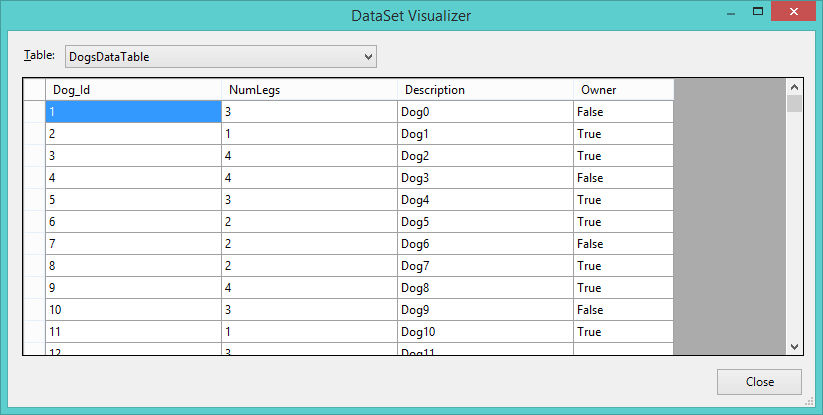Viewport: 823px width, 415px height.
Task: Select the Description cell Dog3
Action: (x=485, y=178)
